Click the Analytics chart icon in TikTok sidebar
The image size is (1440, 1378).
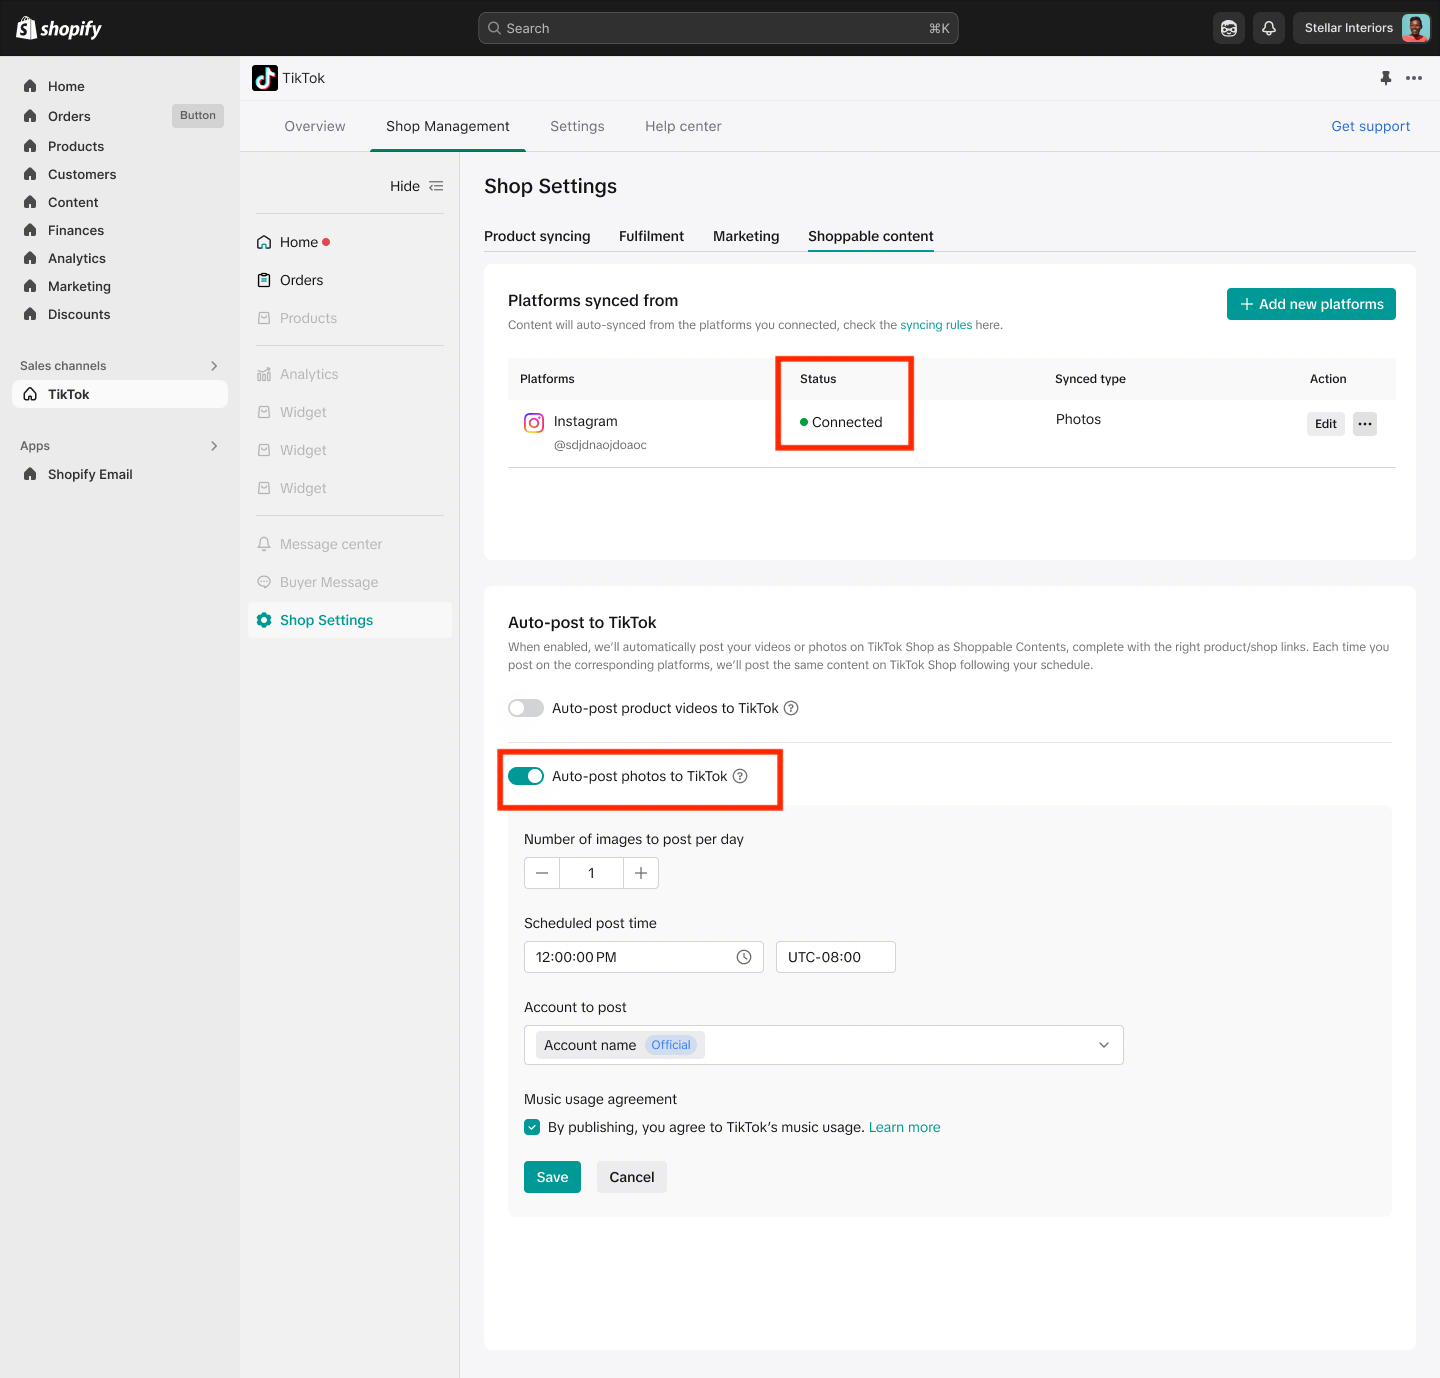[x=264, y=374]
